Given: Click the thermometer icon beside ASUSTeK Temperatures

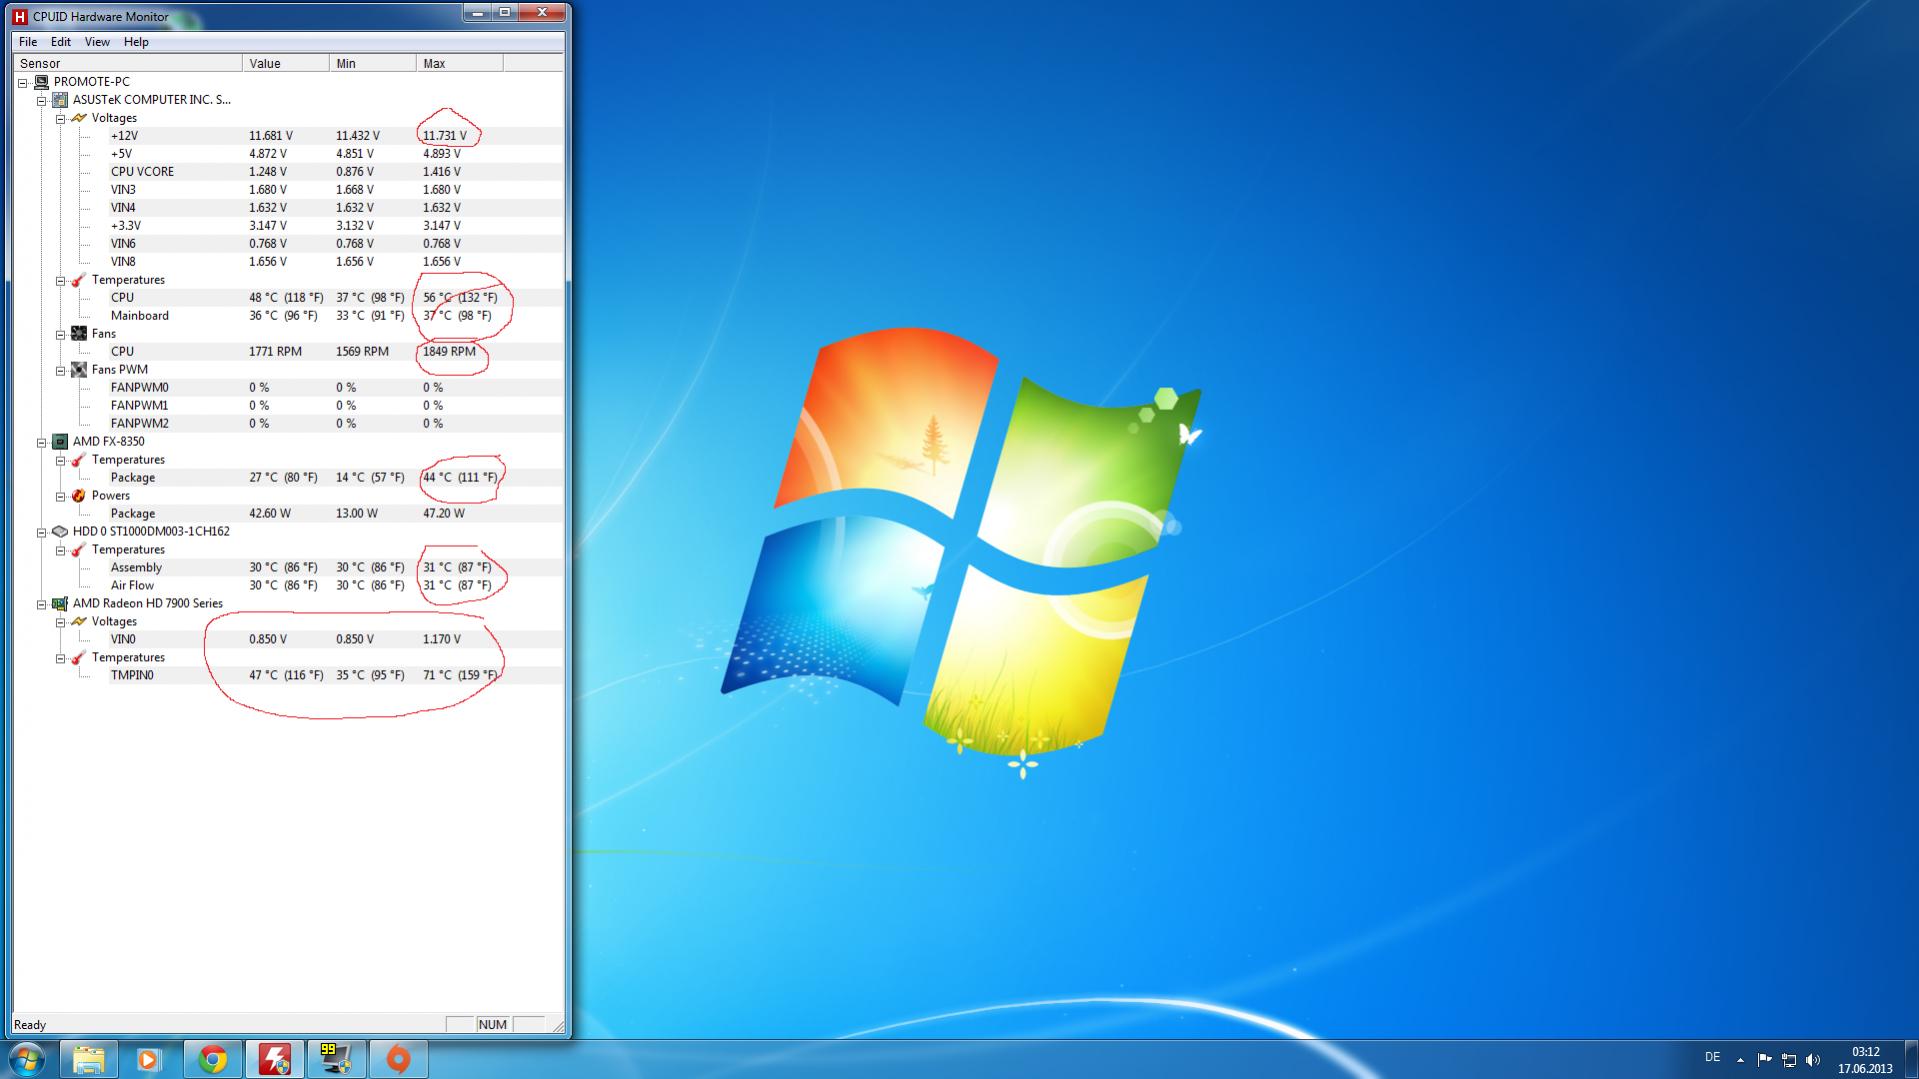Looking at the screenshot, I should click(79, 280).
